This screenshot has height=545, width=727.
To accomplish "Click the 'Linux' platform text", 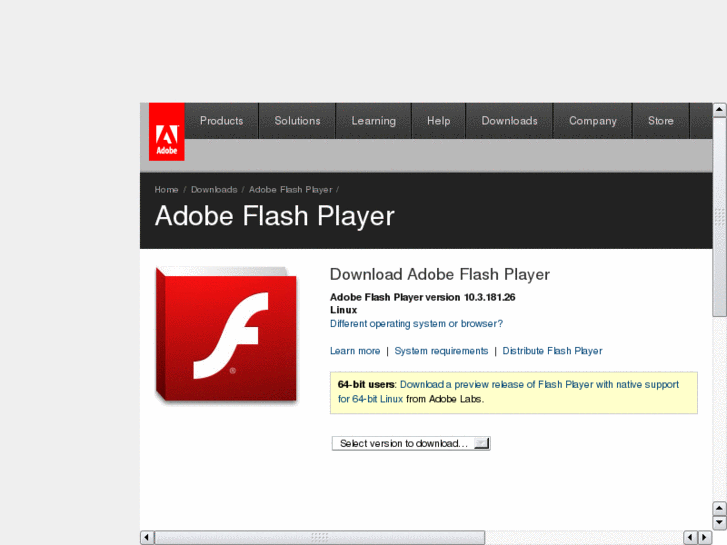I will point(344,310).
